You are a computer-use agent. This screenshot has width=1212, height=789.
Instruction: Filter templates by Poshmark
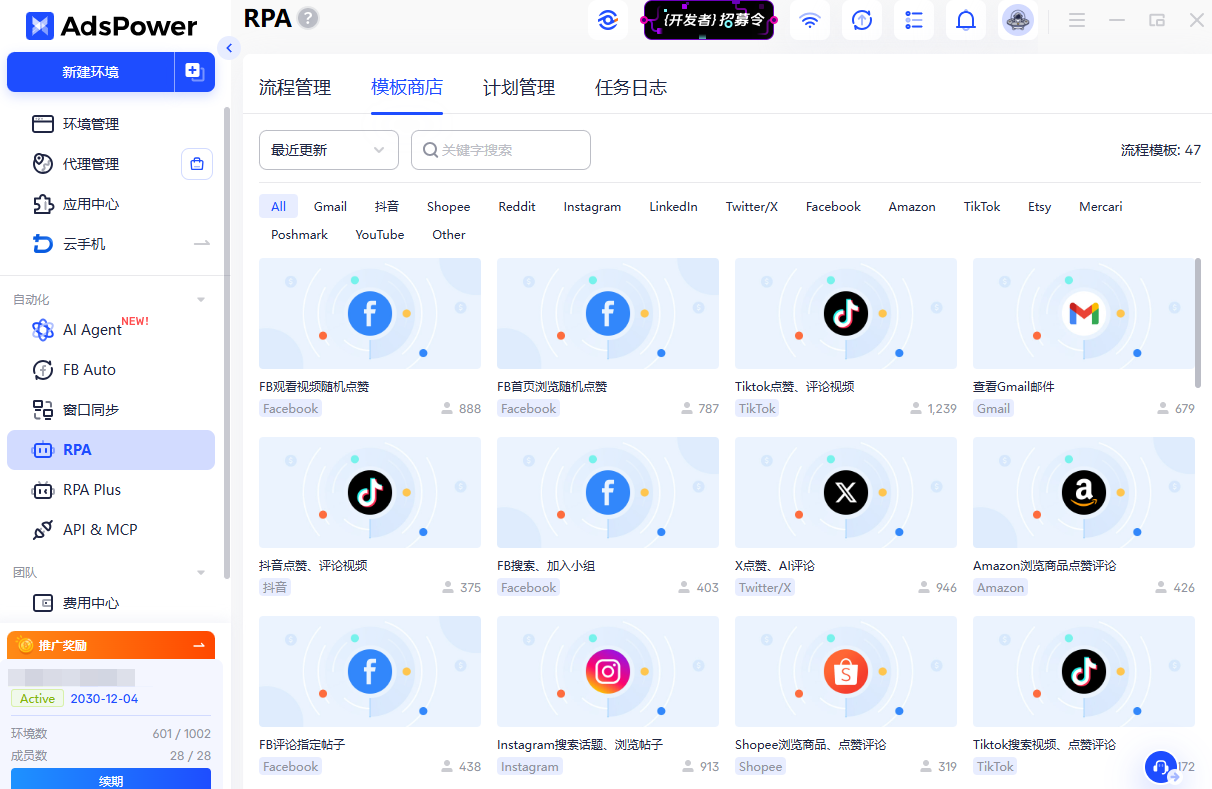click(x=299, y=234)
